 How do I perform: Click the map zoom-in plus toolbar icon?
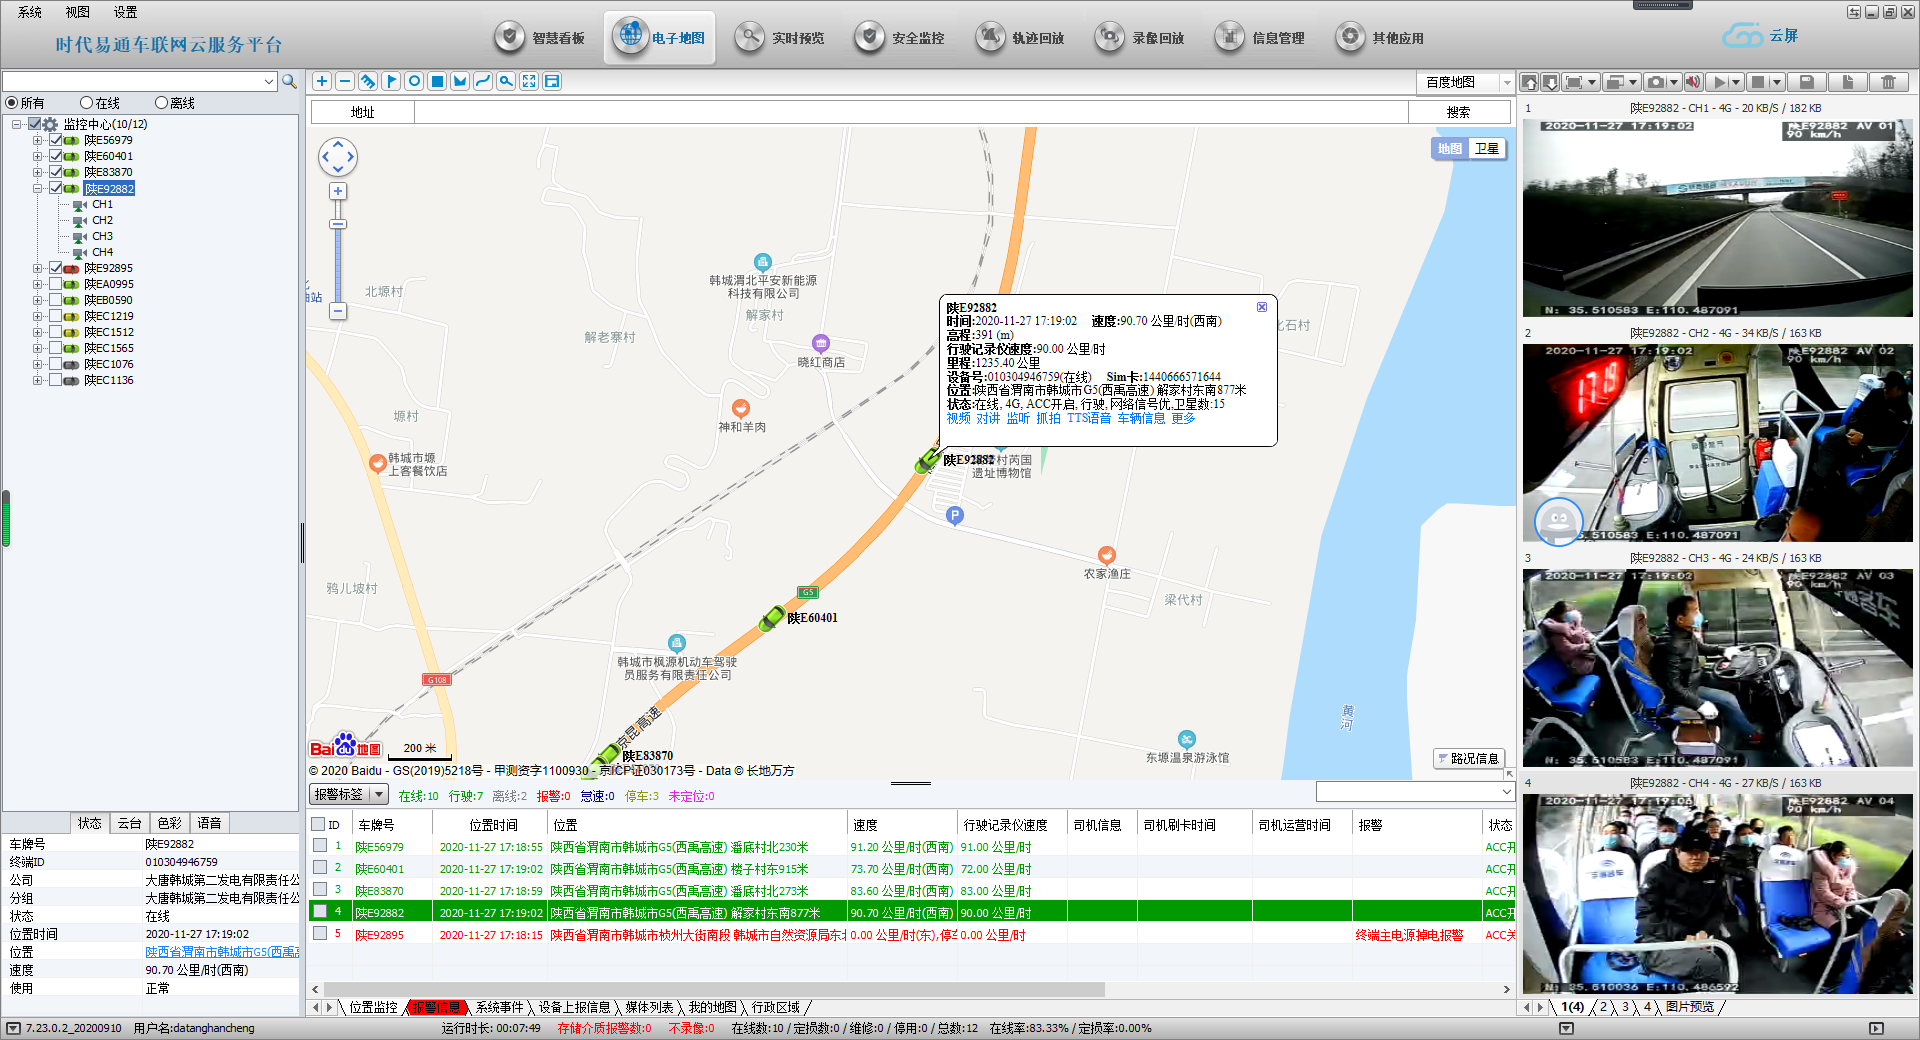(322, 82)
